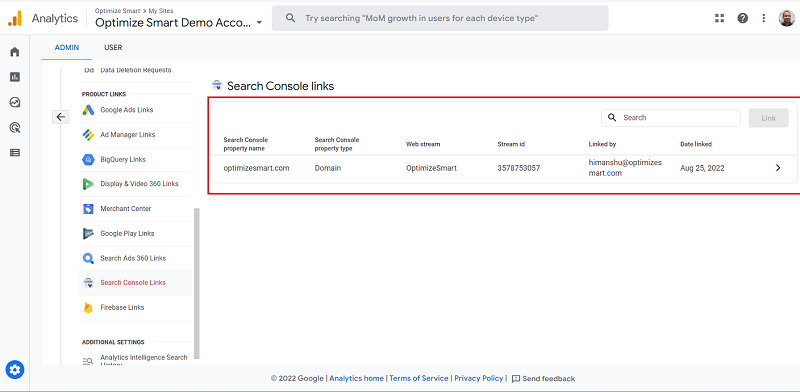
Task: Click the Google Play Links icon
Action: [88, 233]
